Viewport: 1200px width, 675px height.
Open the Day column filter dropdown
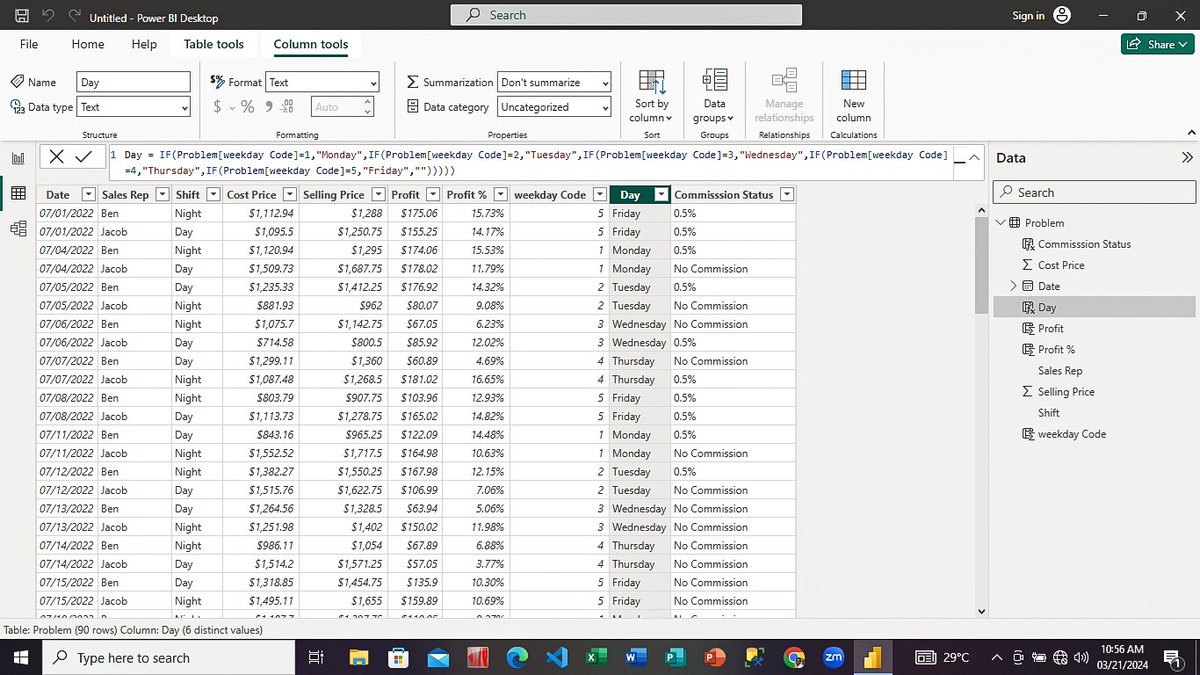[660, 195]
